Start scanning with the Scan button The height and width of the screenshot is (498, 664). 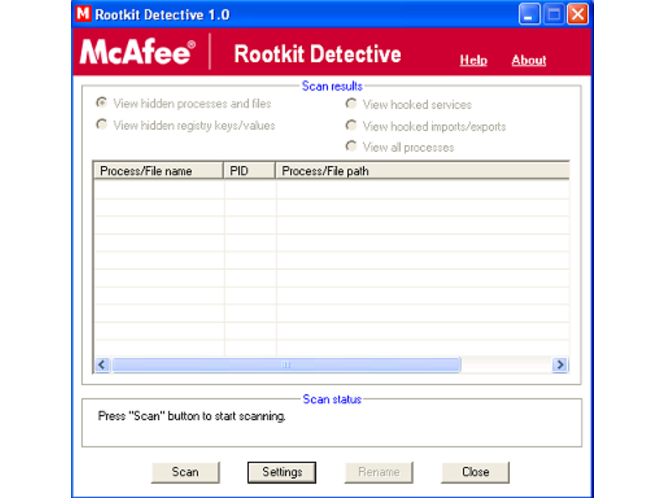[x=185, y=472]
